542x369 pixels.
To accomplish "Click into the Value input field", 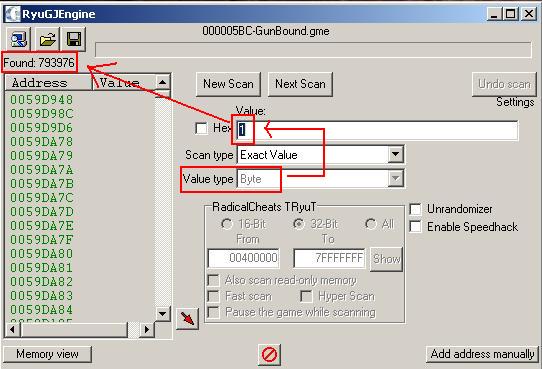I will click(x=377, y=130).
